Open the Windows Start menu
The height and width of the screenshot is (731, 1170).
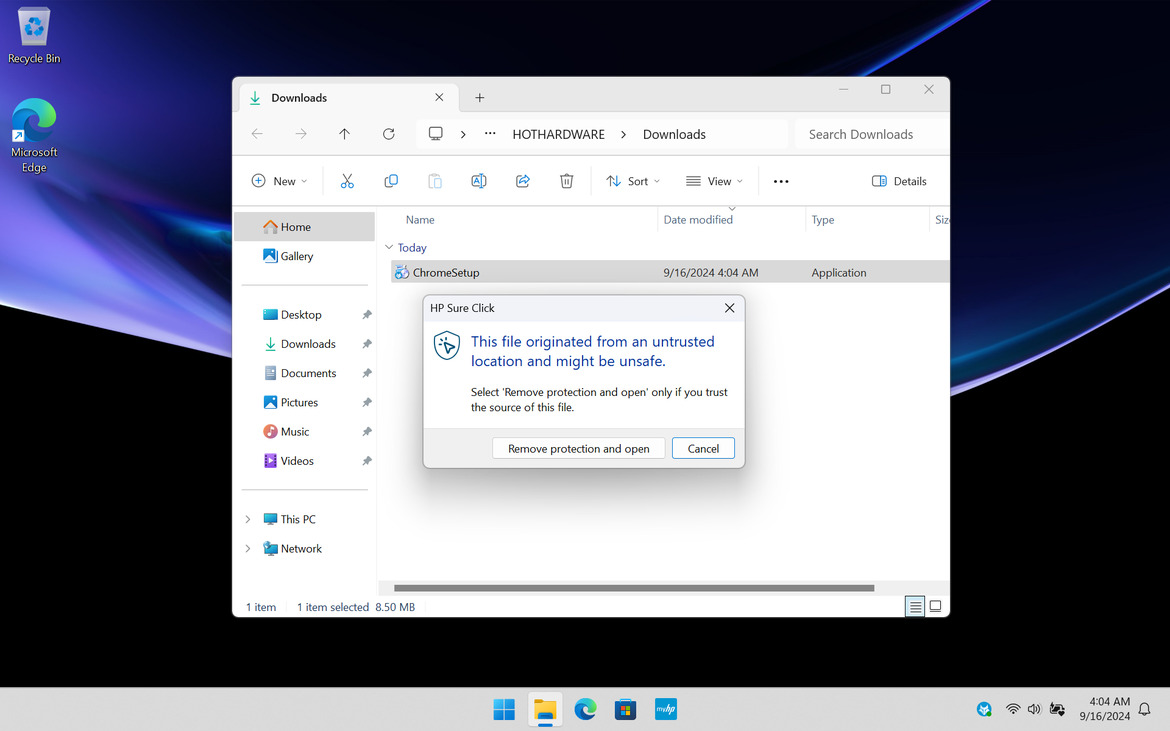504,709
